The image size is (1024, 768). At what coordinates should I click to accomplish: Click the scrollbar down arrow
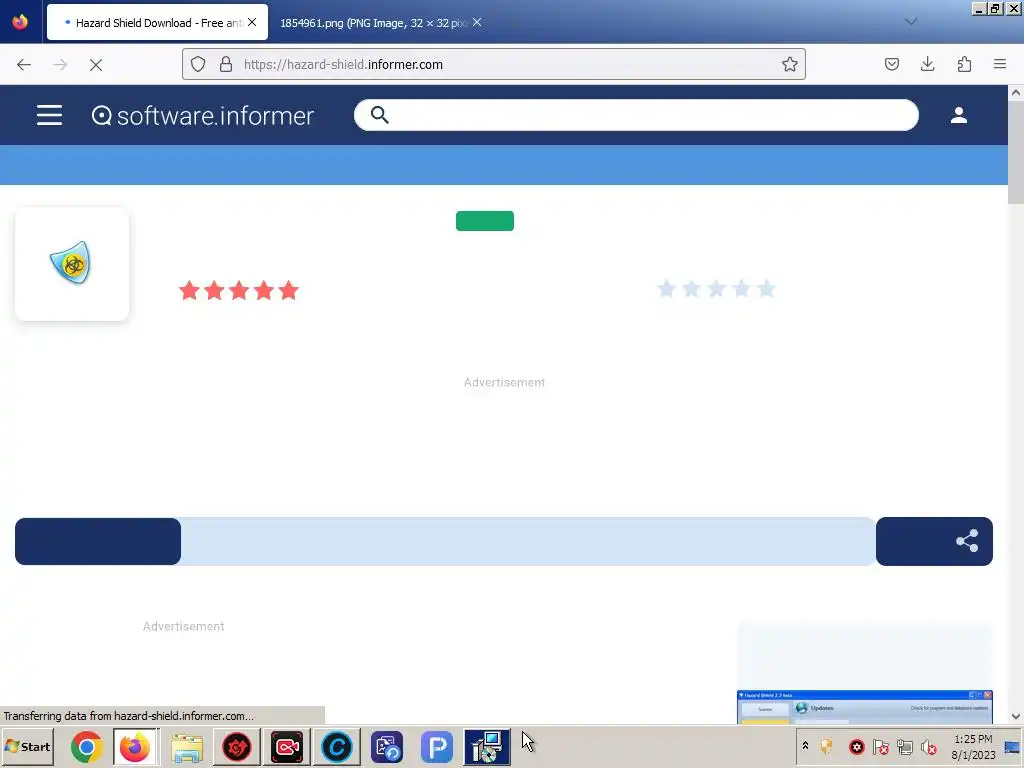(x=1016, y=716)
